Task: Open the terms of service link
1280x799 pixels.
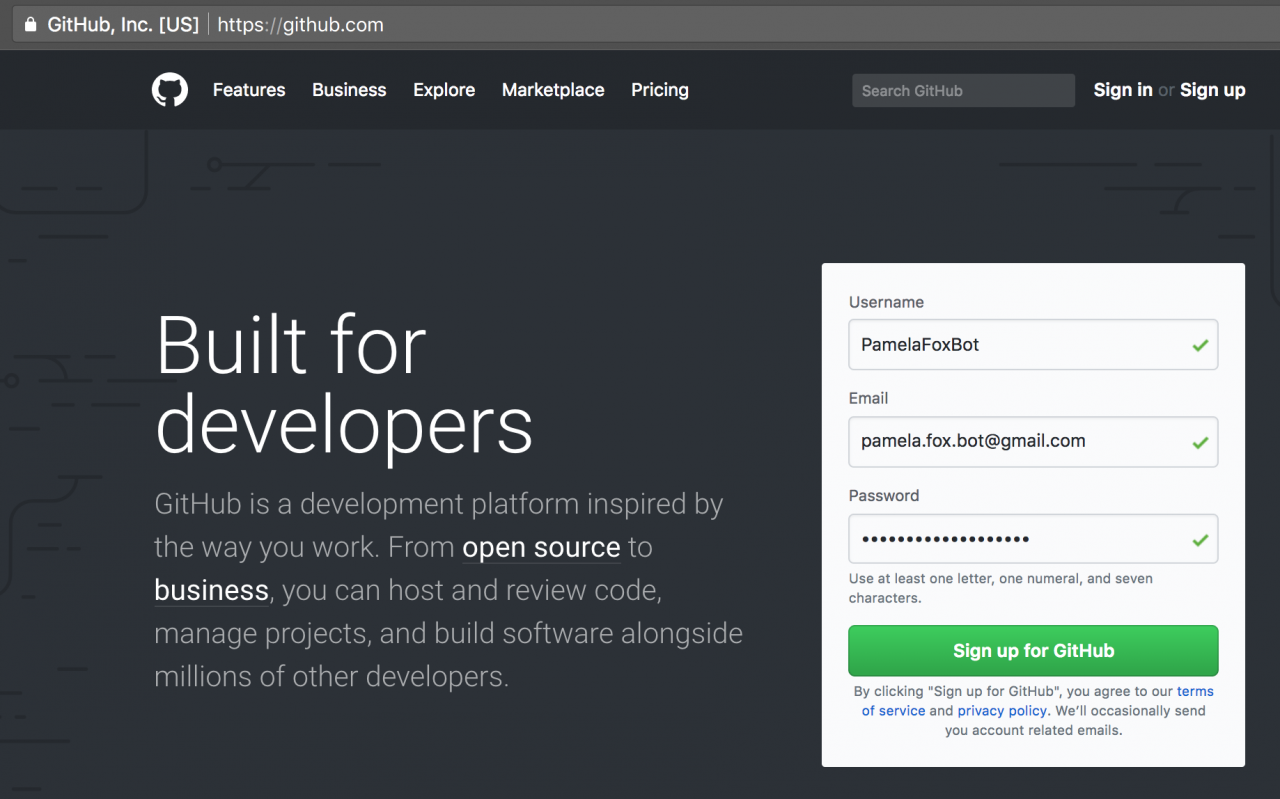Action: pos(1038,701)
